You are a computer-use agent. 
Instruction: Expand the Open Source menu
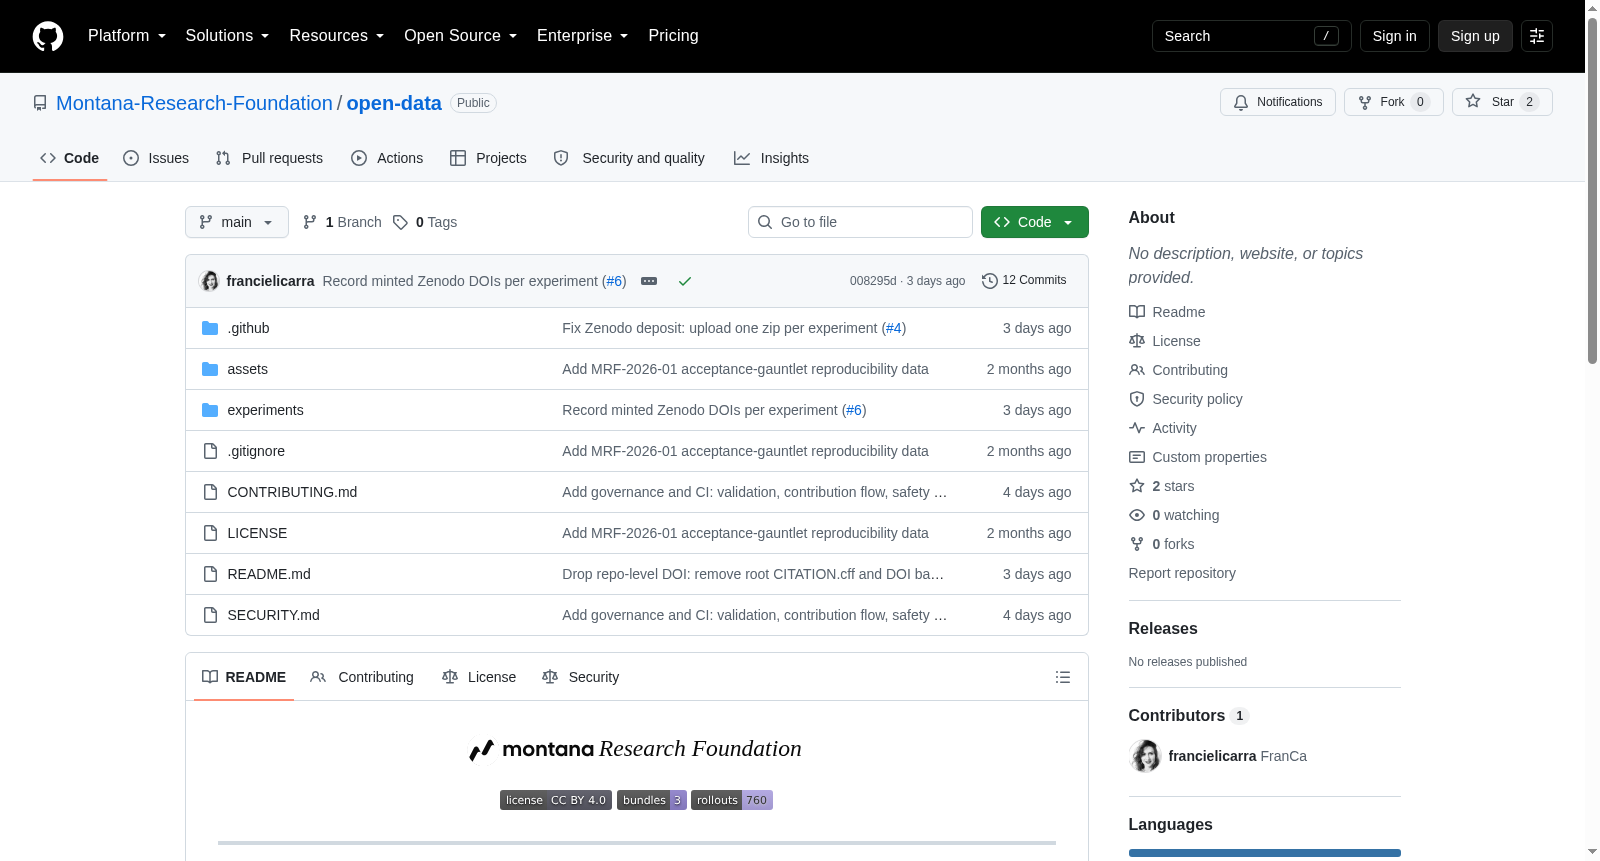(x=461, y=36)
